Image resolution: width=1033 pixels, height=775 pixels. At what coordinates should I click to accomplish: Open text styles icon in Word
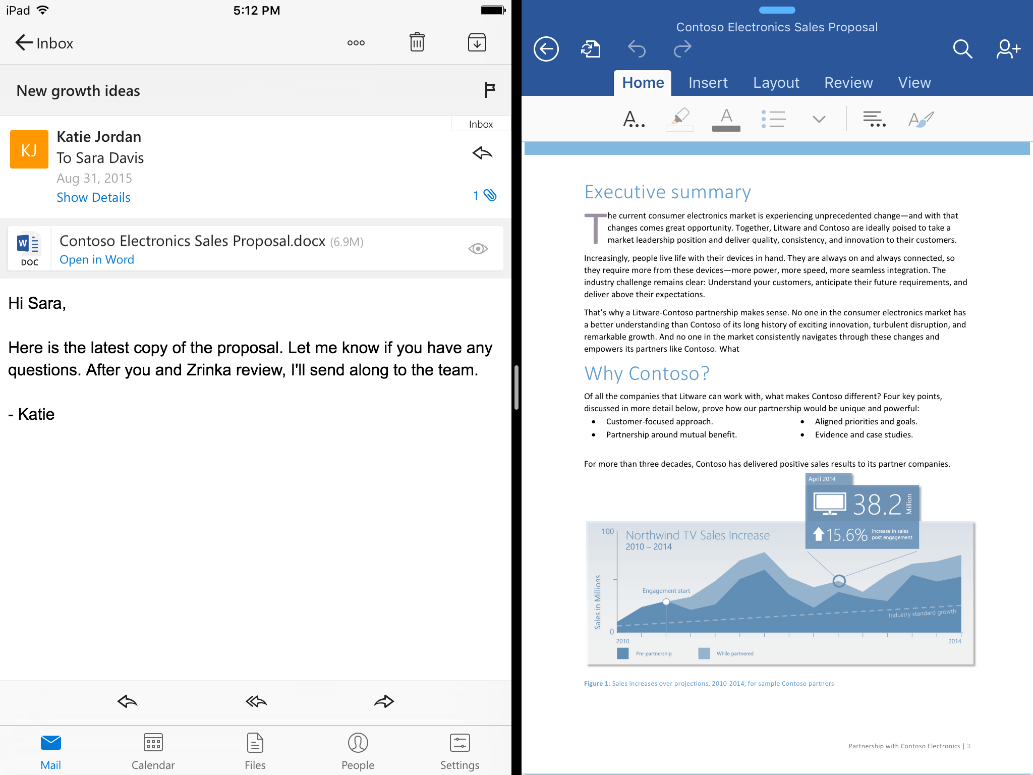pos(921,119)
